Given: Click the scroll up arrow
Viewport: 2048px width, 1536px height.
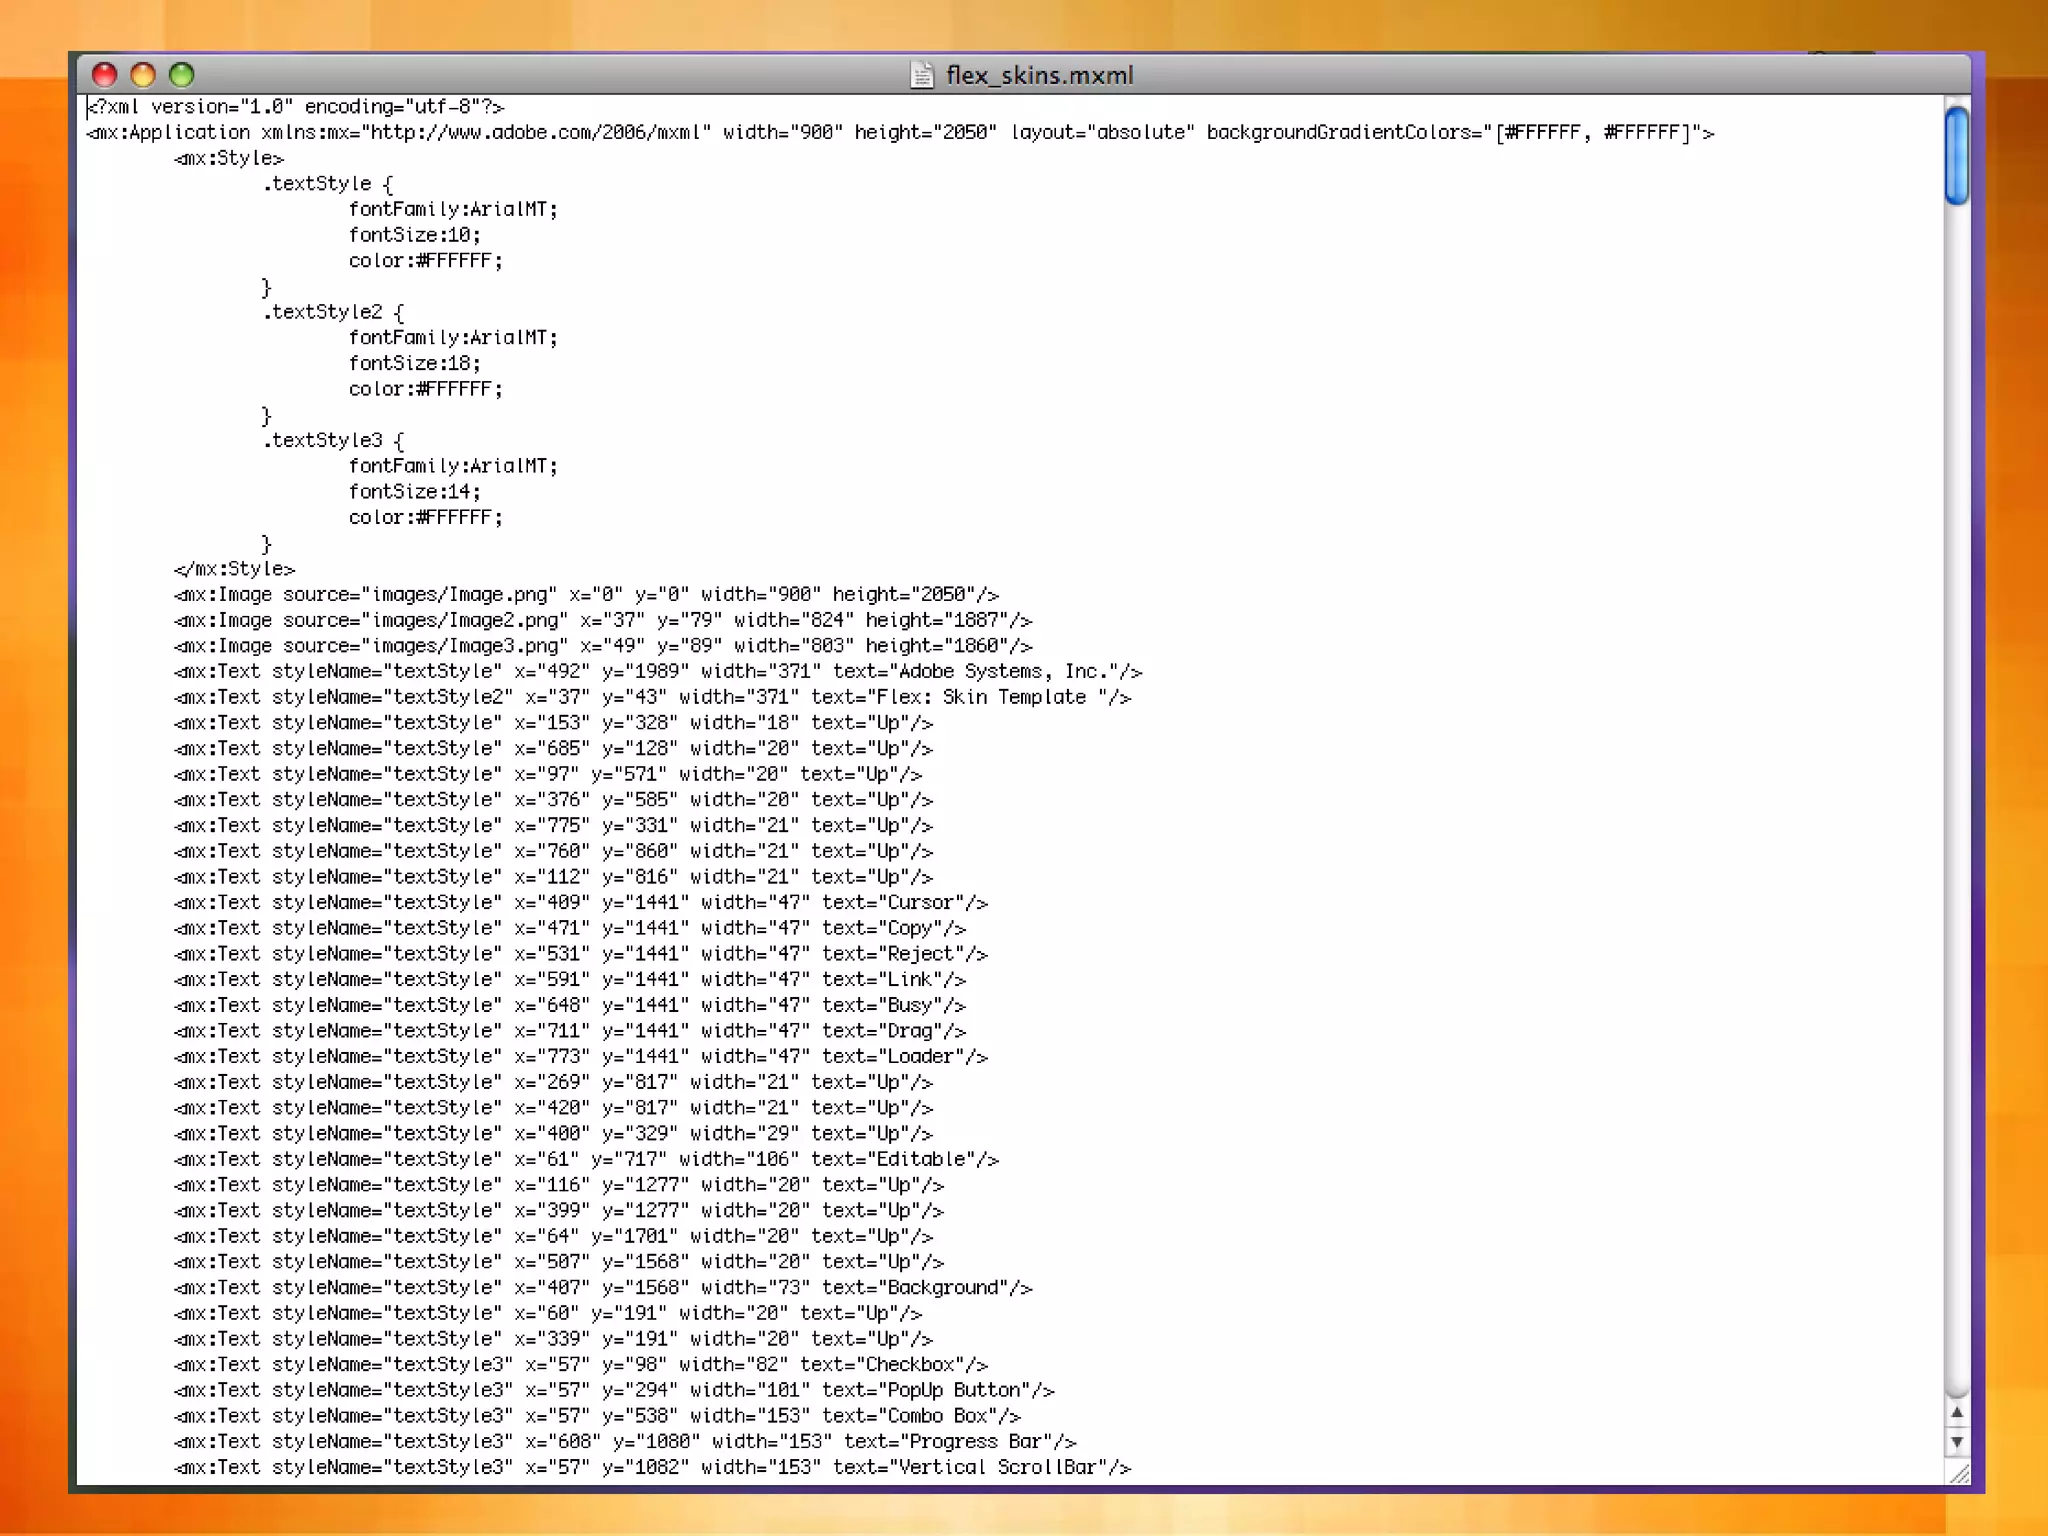Looking at the screenshot, I should (1957, 1412).
